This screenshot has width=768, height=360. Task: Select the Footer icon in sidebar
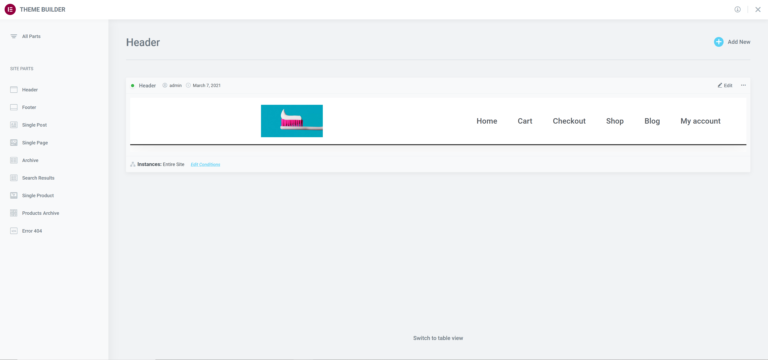(14, 107)
